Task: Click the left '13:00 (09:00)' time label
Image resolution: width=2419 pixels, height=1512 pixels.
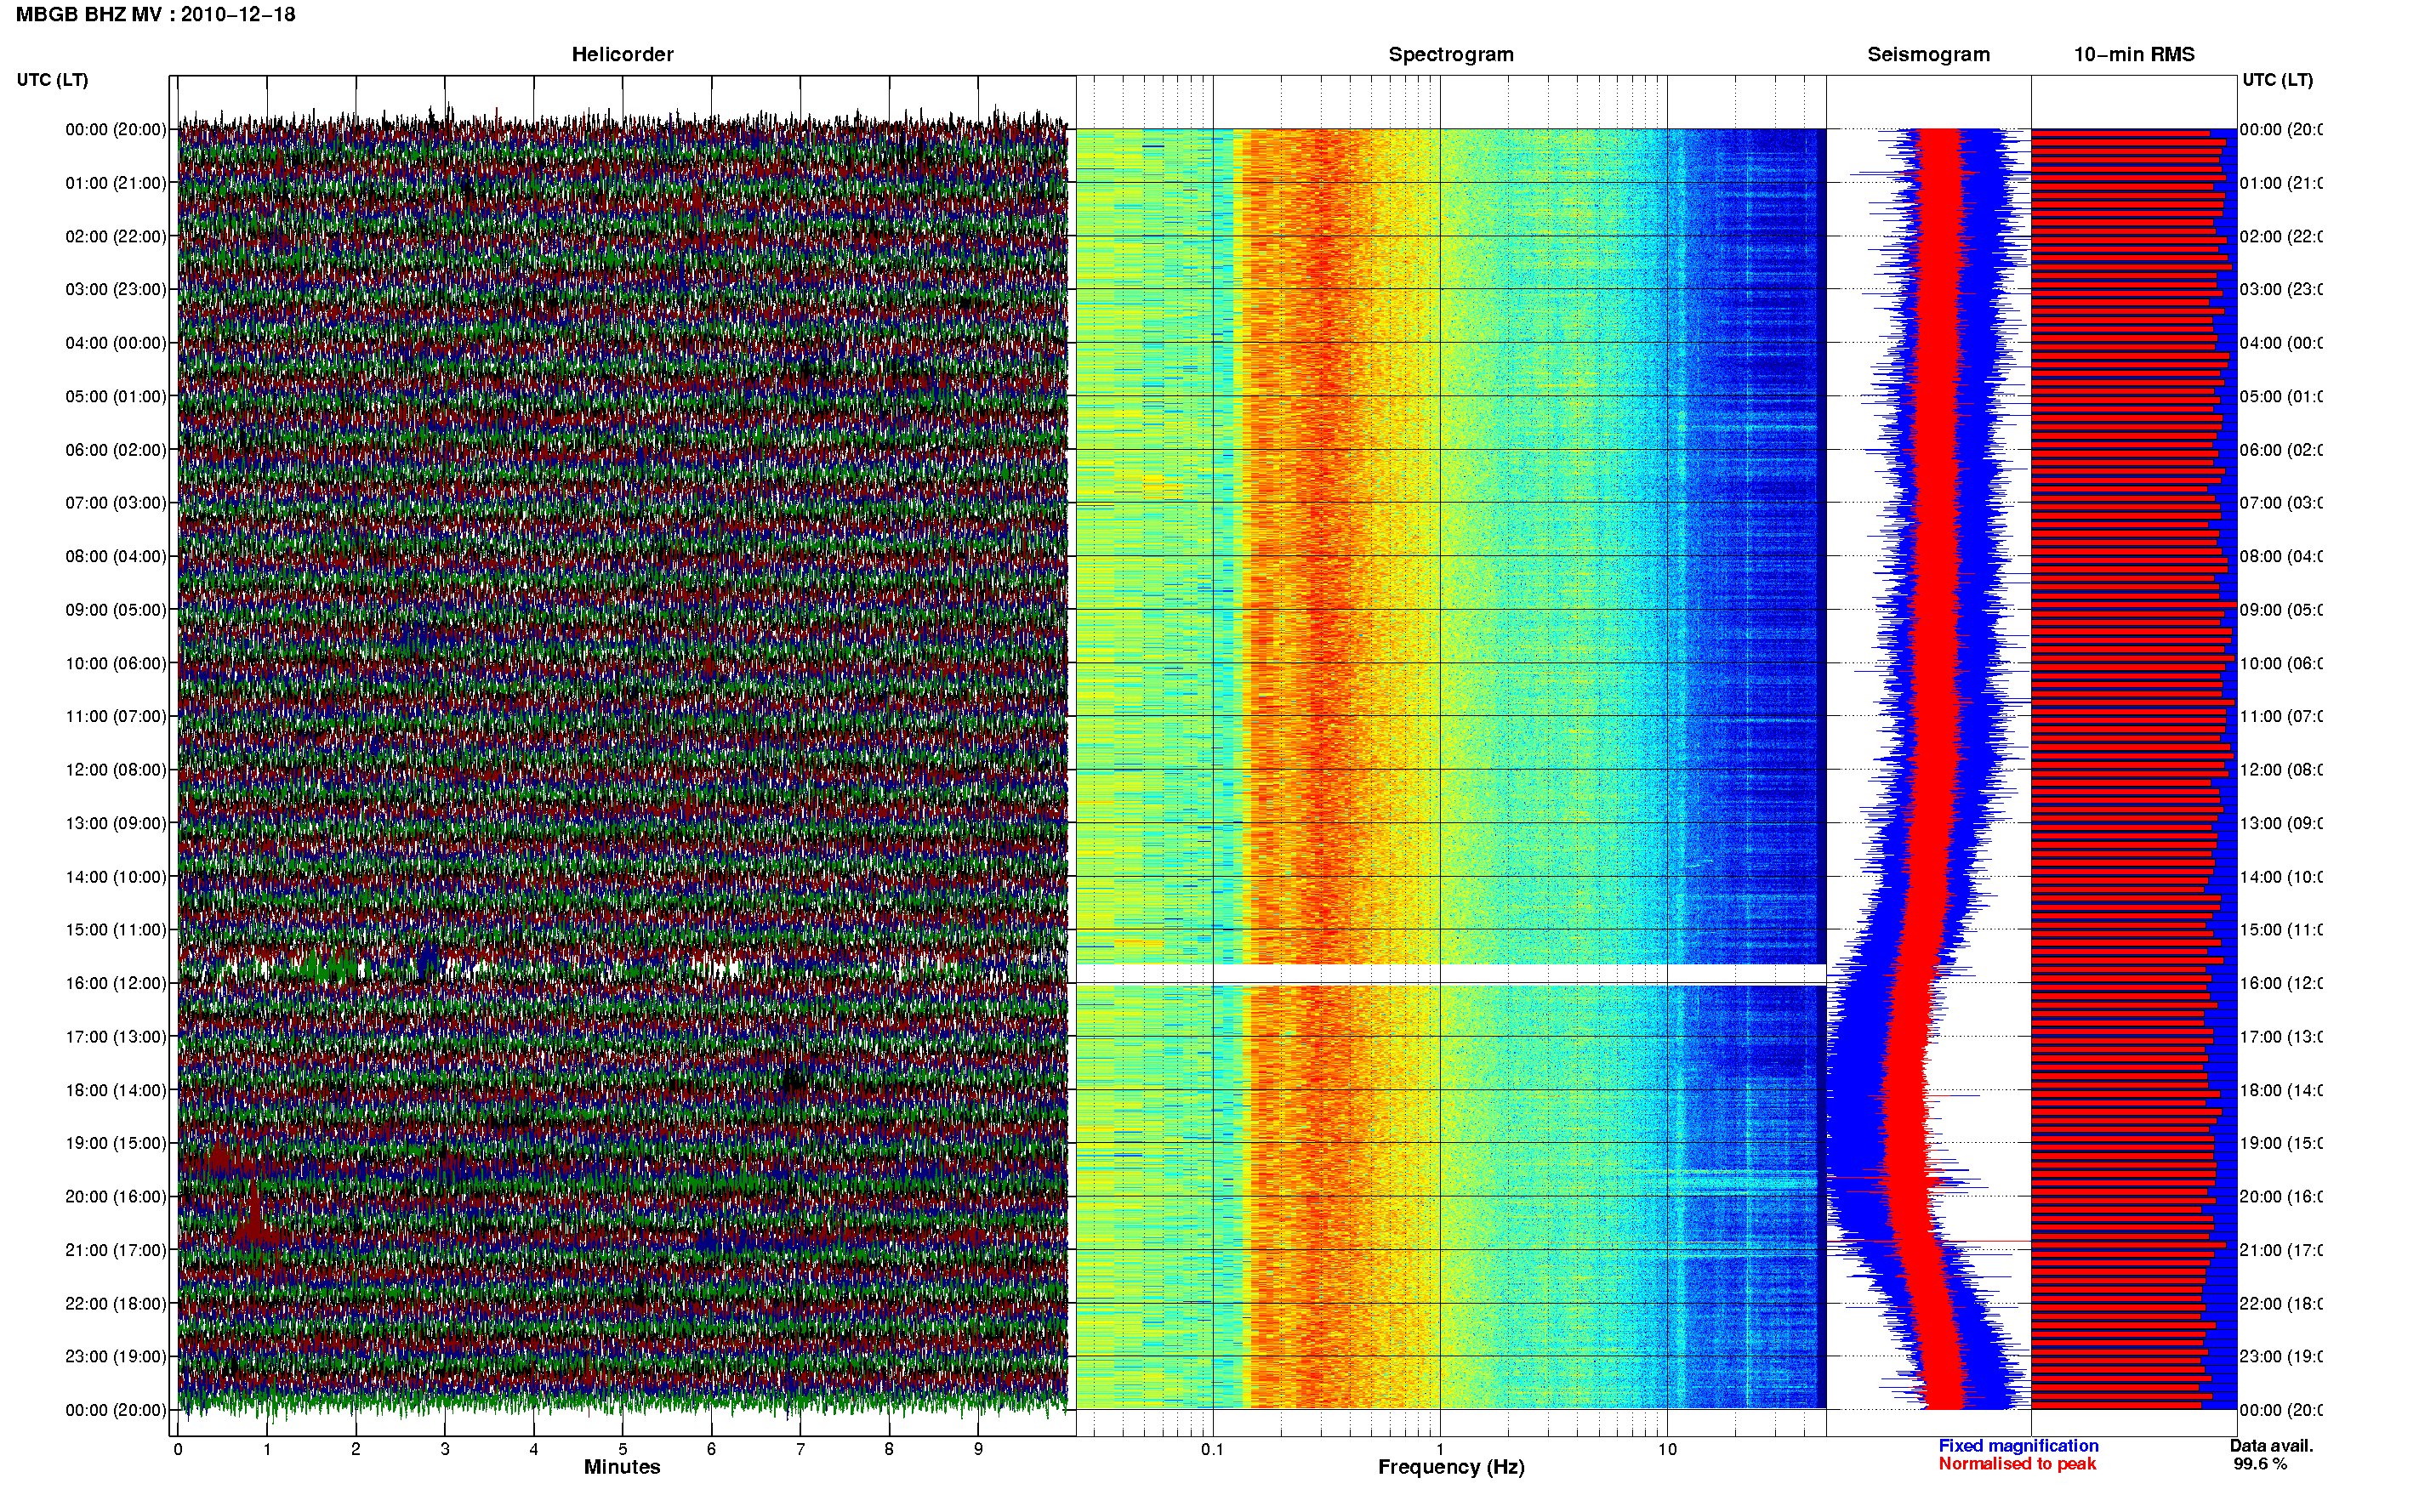Action: coord(116,823)
